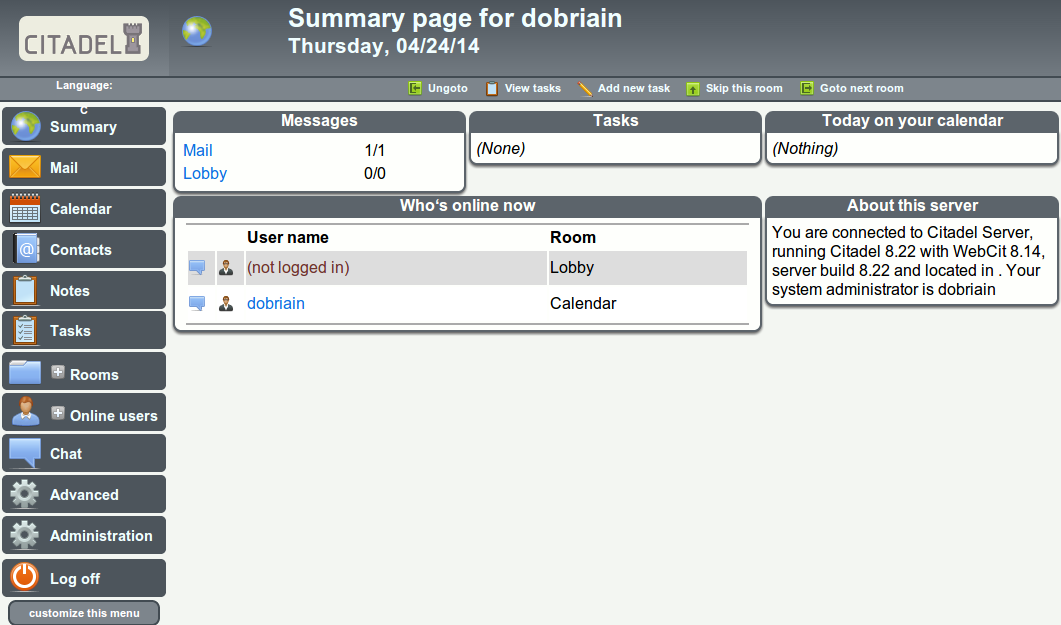1061x625 pixels.
Task: Click the Language label
Action: (x=84, y=85)
